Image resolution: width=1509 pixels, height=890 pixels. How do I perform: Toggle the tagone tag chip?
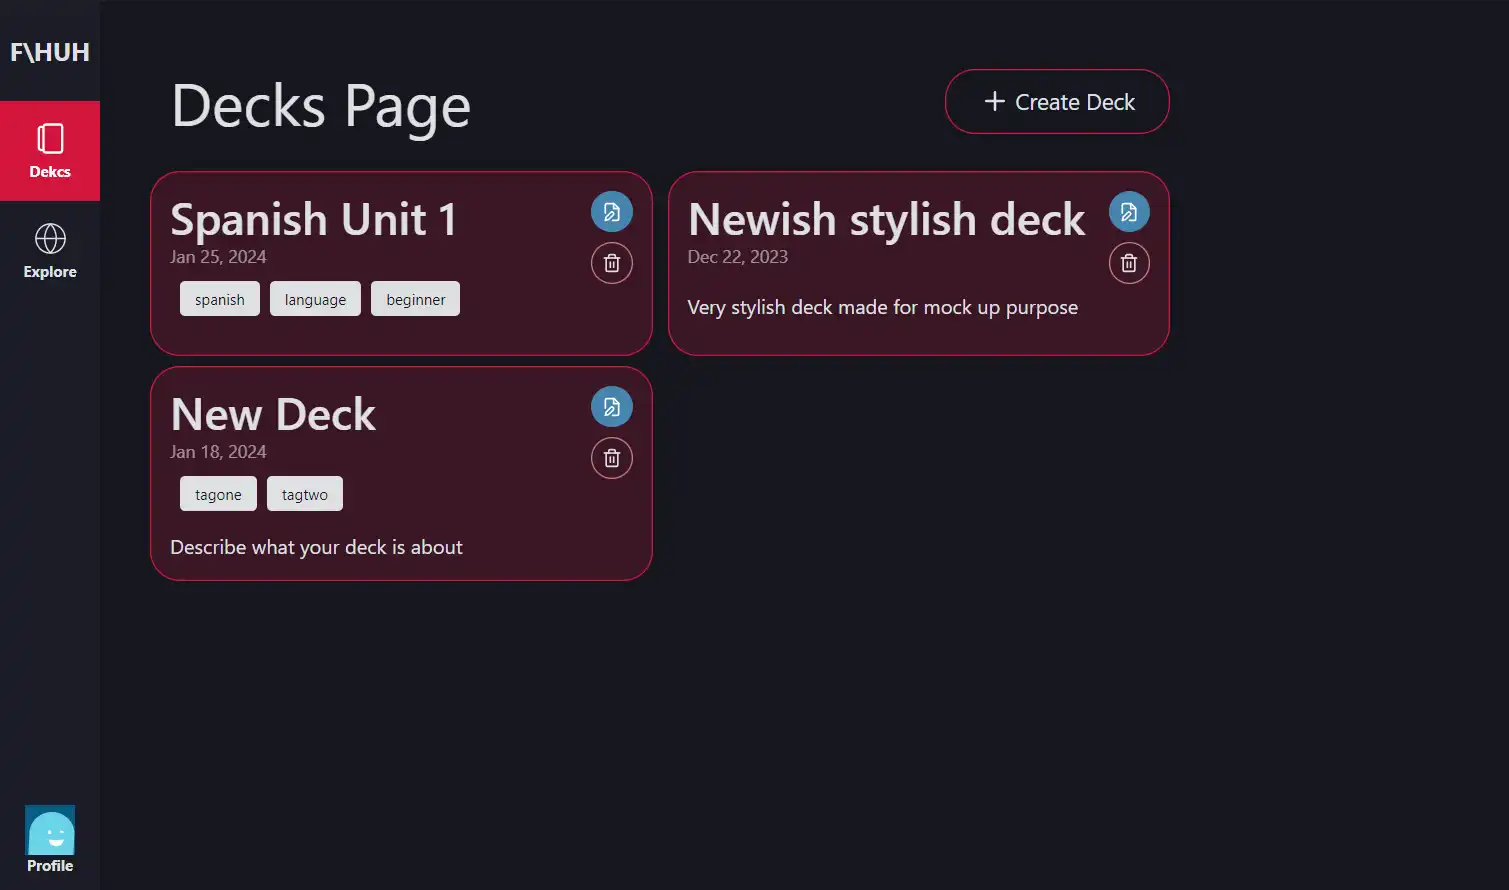[217, 493]
